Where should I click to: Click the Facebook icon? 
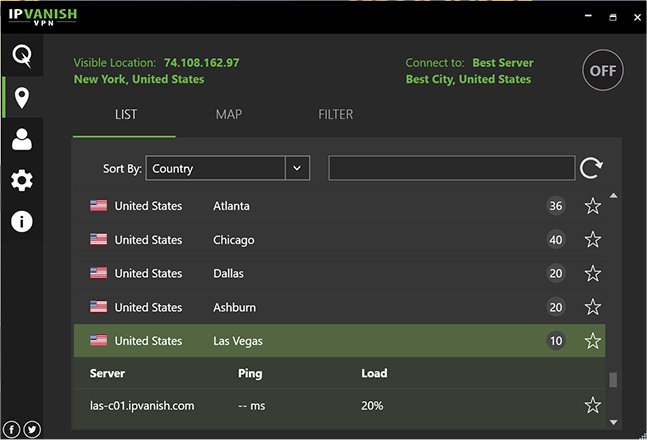[x=13, y=429]
